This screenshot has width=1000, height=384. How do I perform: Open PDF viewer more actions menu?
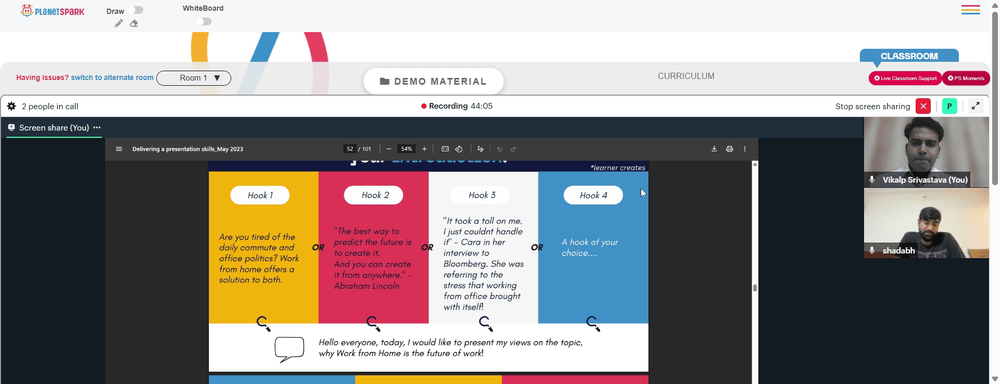click(x=744, y=149)
